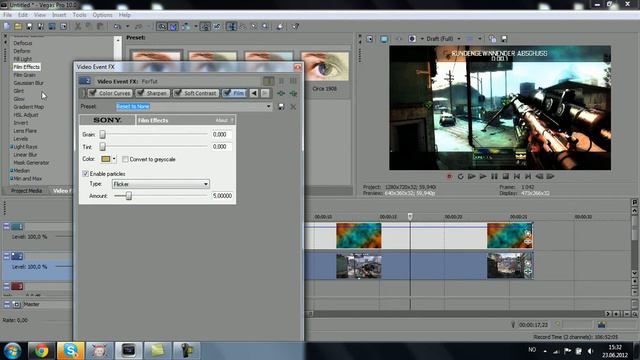Minimize track 2 in the track header
The height and width of the screenshot is (360, 640).
pyautogui.click(x=7, y=256)
